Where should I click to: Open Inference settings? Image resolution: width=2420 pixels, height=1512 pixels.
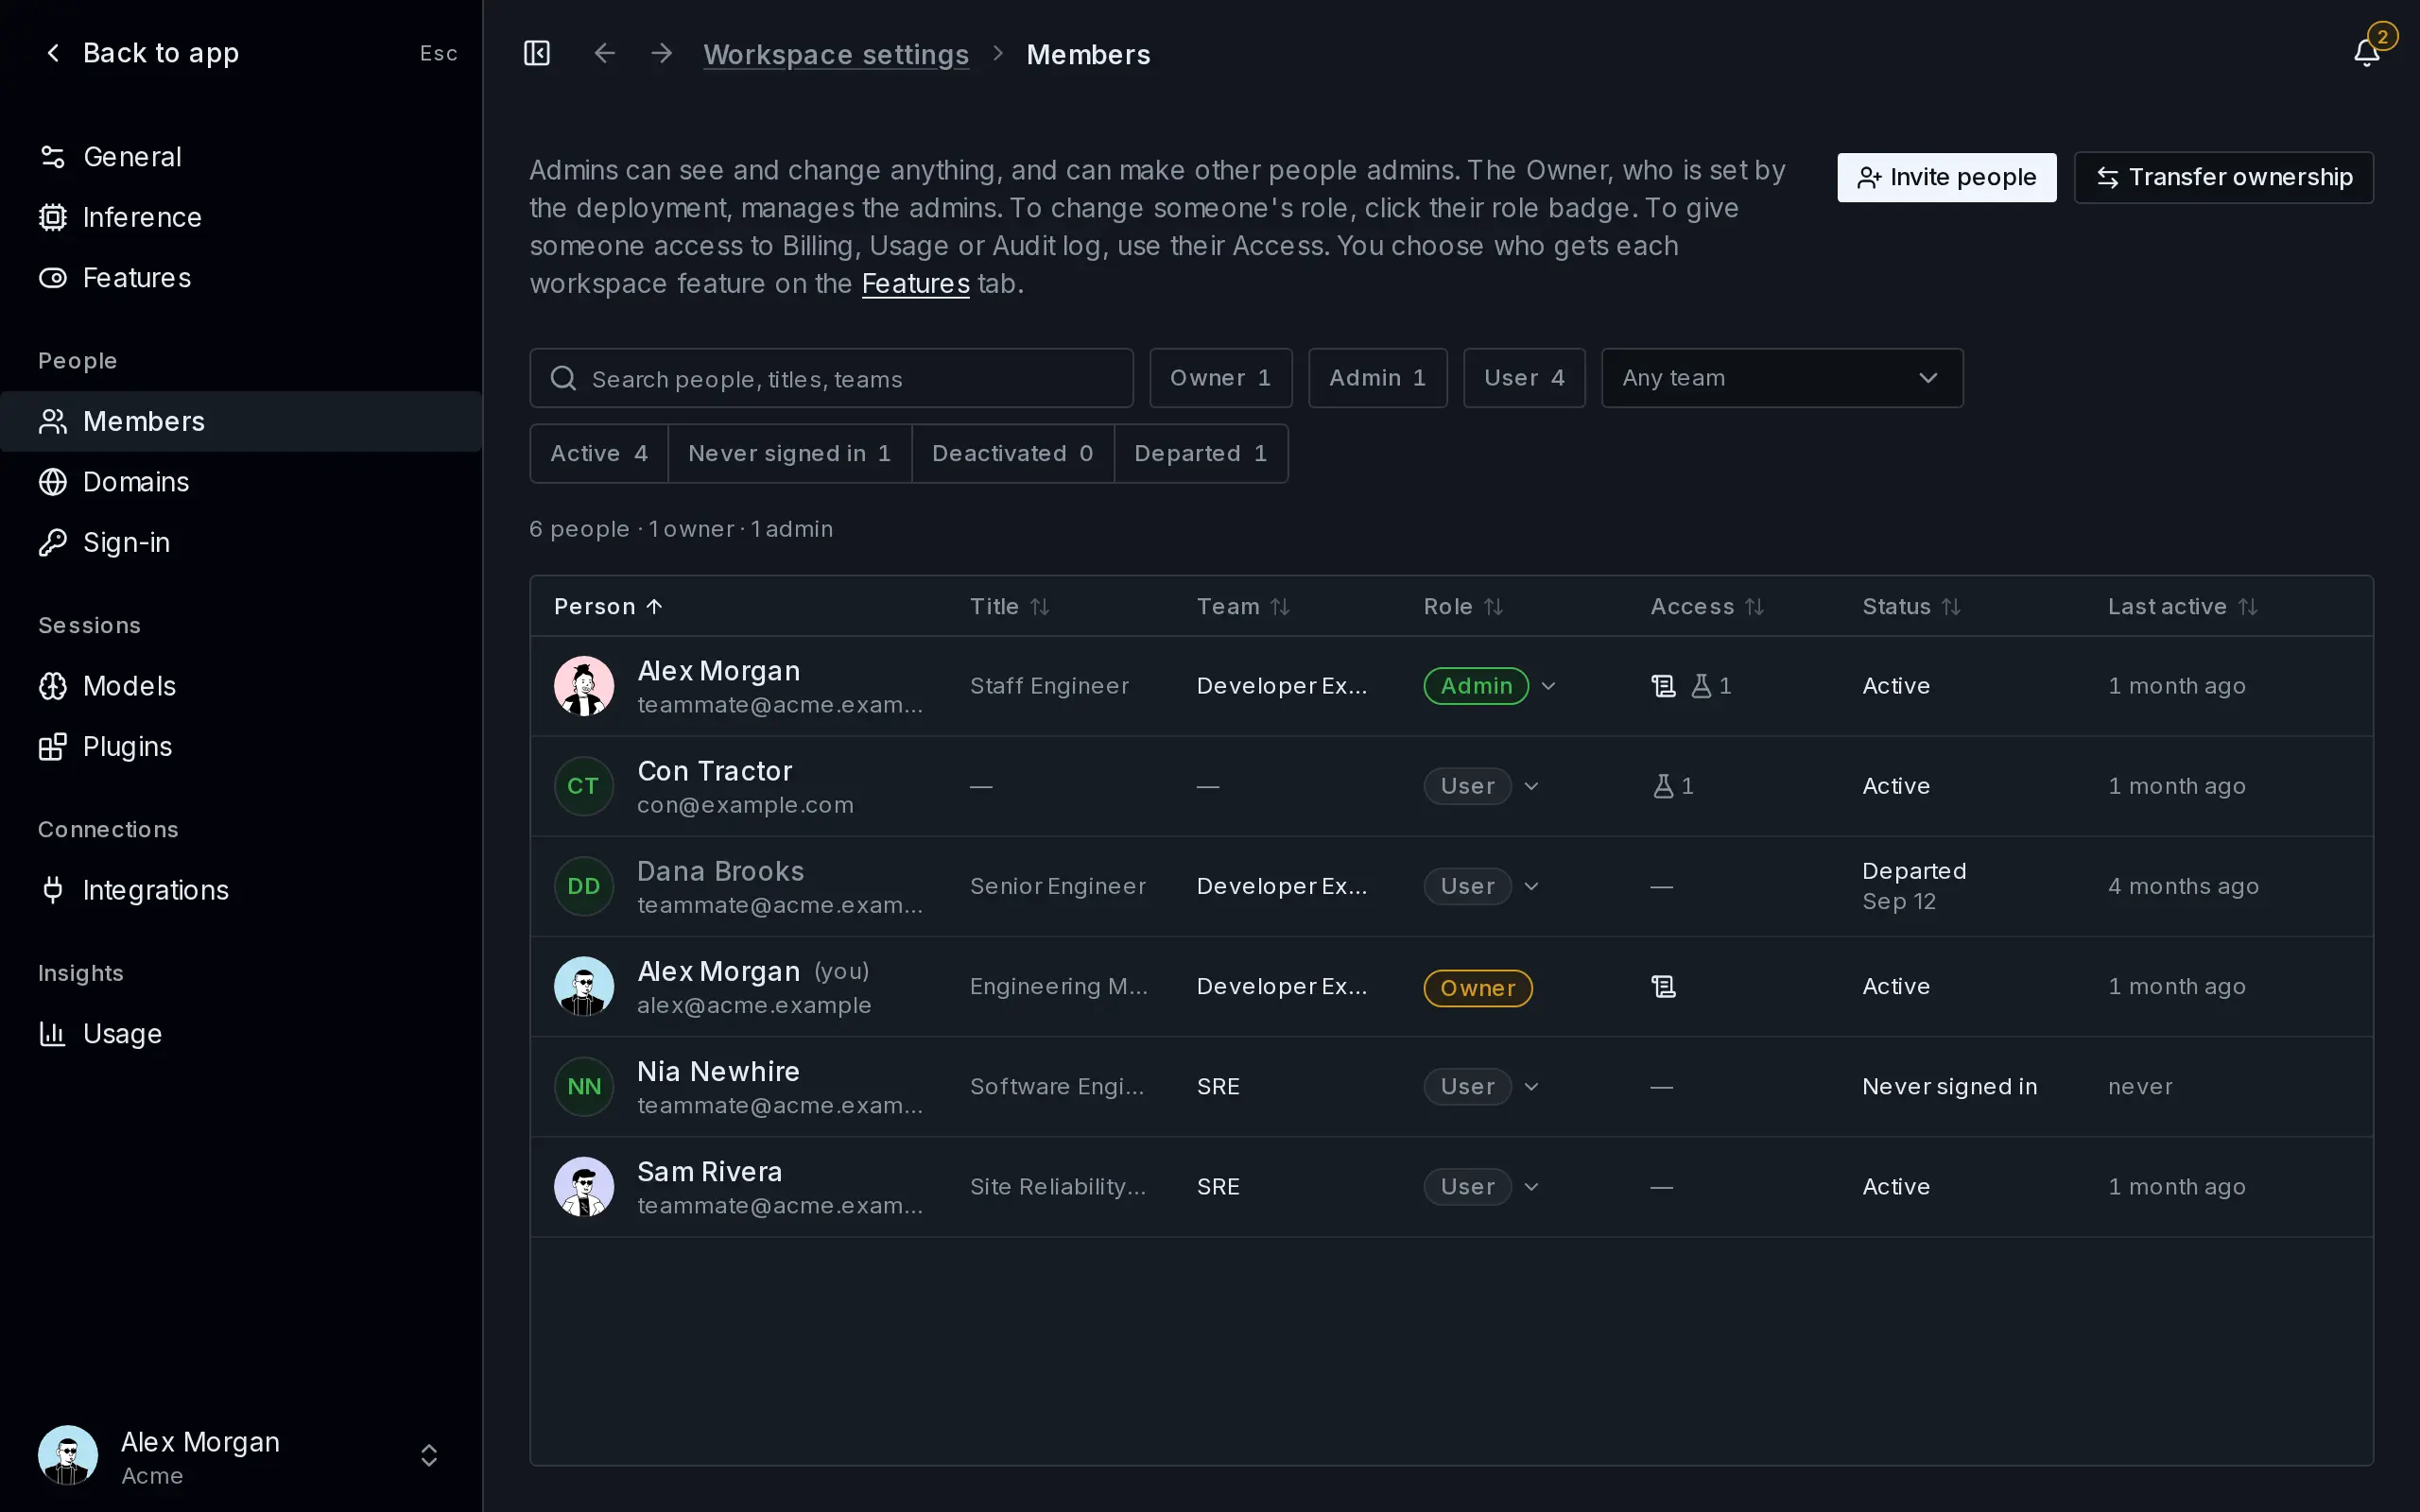click(241, 217)
